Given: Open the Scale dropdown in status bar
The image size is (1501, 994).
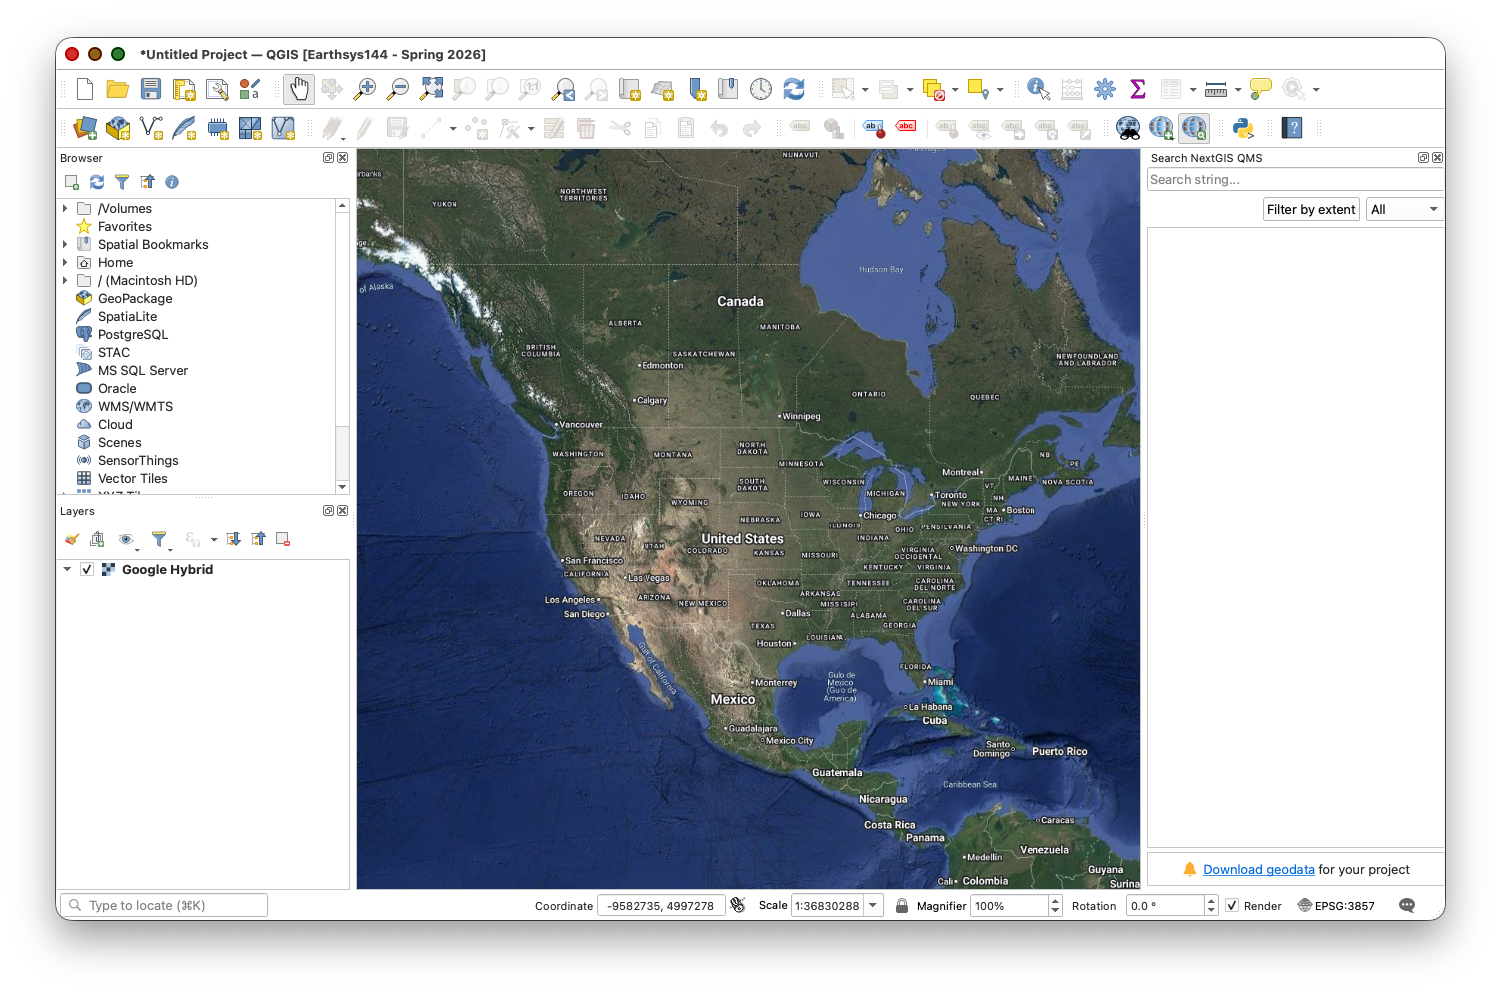Looking at the screenshot, I should pos(873,906).
